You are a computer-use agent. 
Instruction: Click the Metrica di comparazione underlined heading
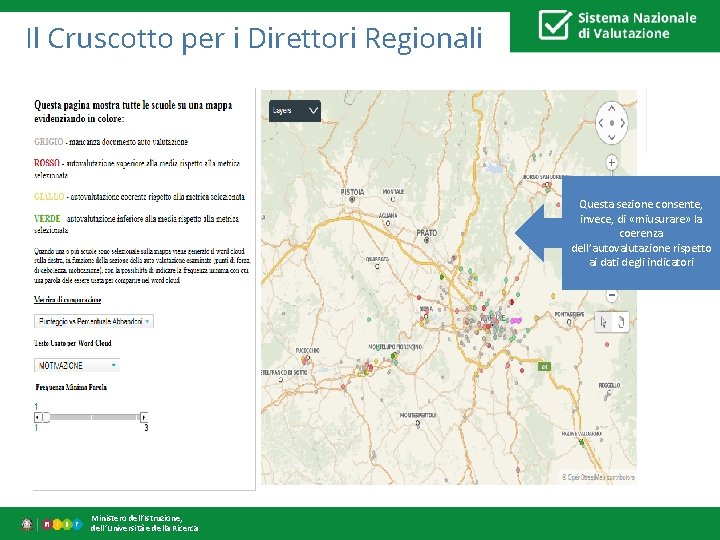(x=68, y=300)
